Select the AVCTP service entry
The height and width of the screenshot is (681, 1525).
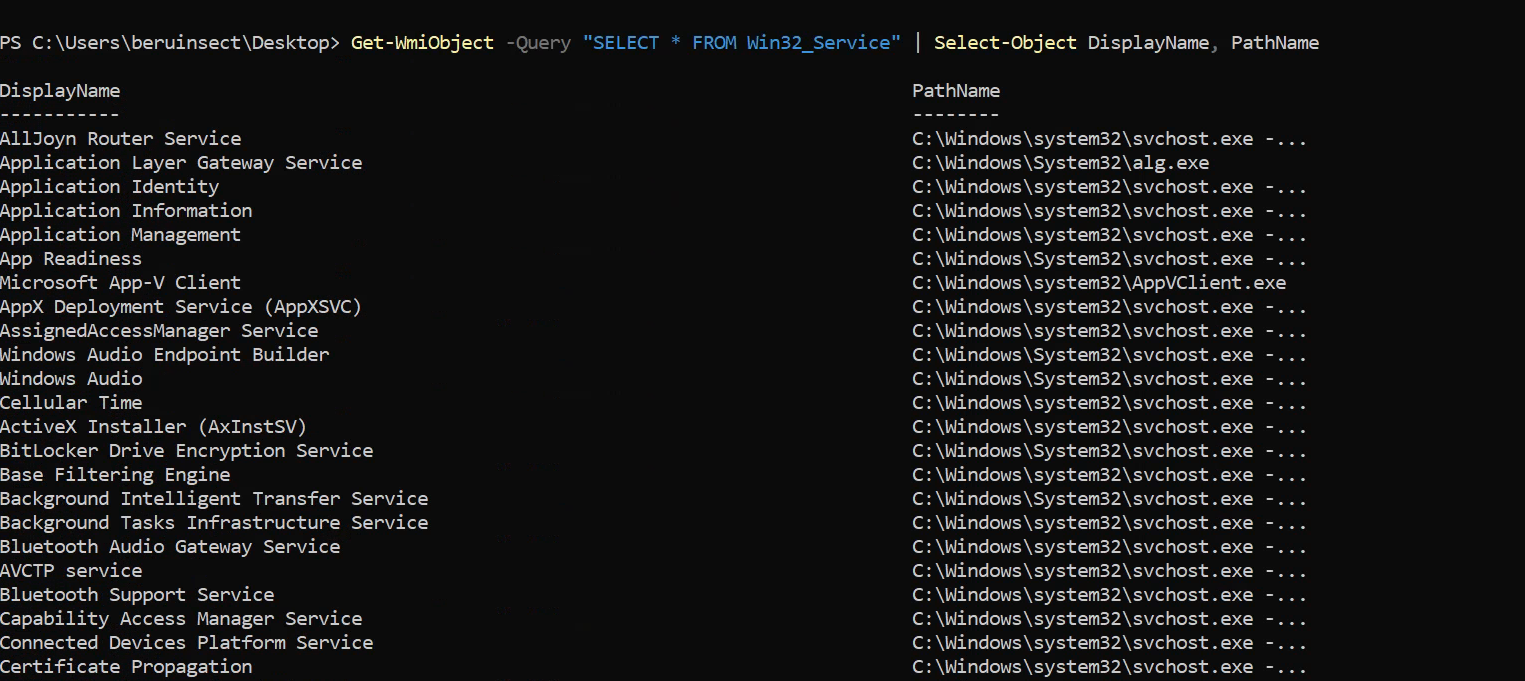click(x=71, y=571)
